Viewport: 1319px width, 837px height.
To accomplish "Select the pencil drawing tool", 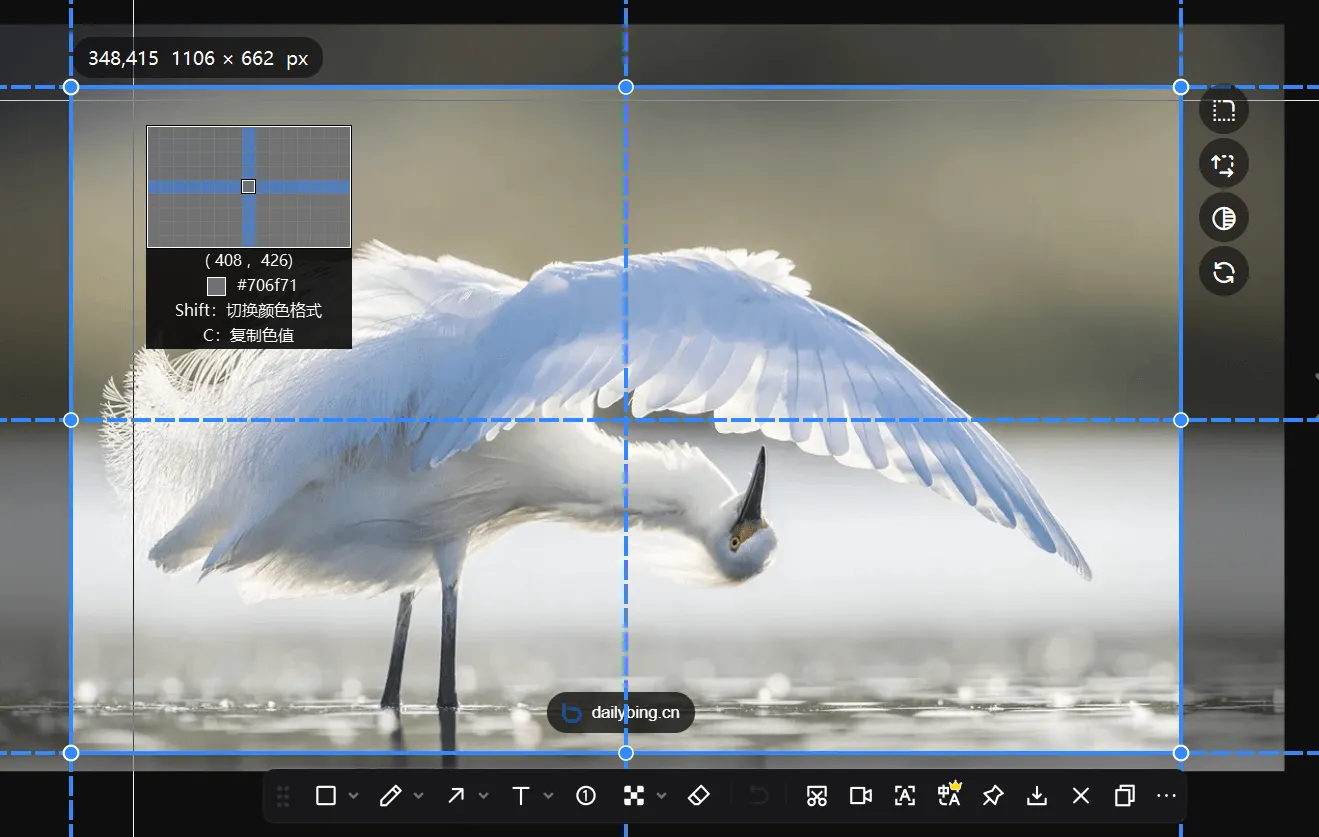I will coord(390,796).
